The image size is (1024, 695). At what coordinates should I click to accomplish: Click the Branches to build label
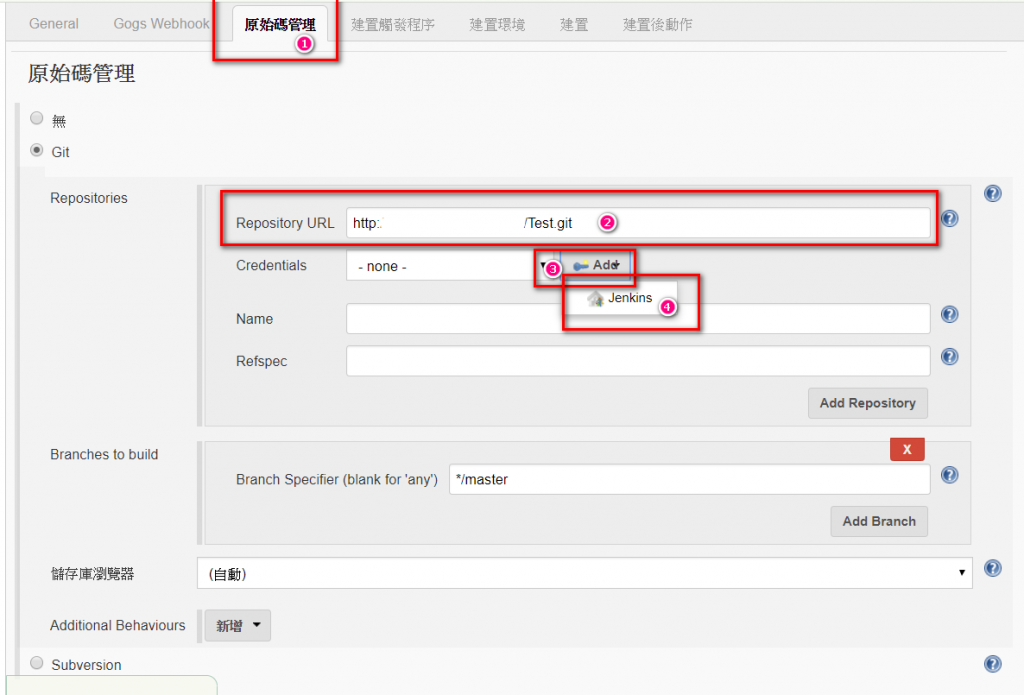coord(104,455)
